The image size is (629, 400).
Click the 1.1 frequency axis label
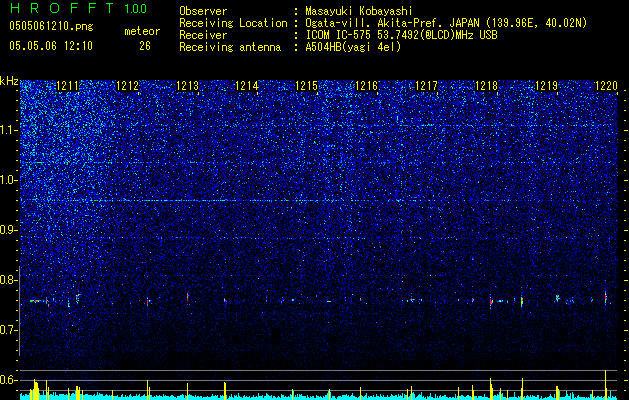click(x=9, y=130)
